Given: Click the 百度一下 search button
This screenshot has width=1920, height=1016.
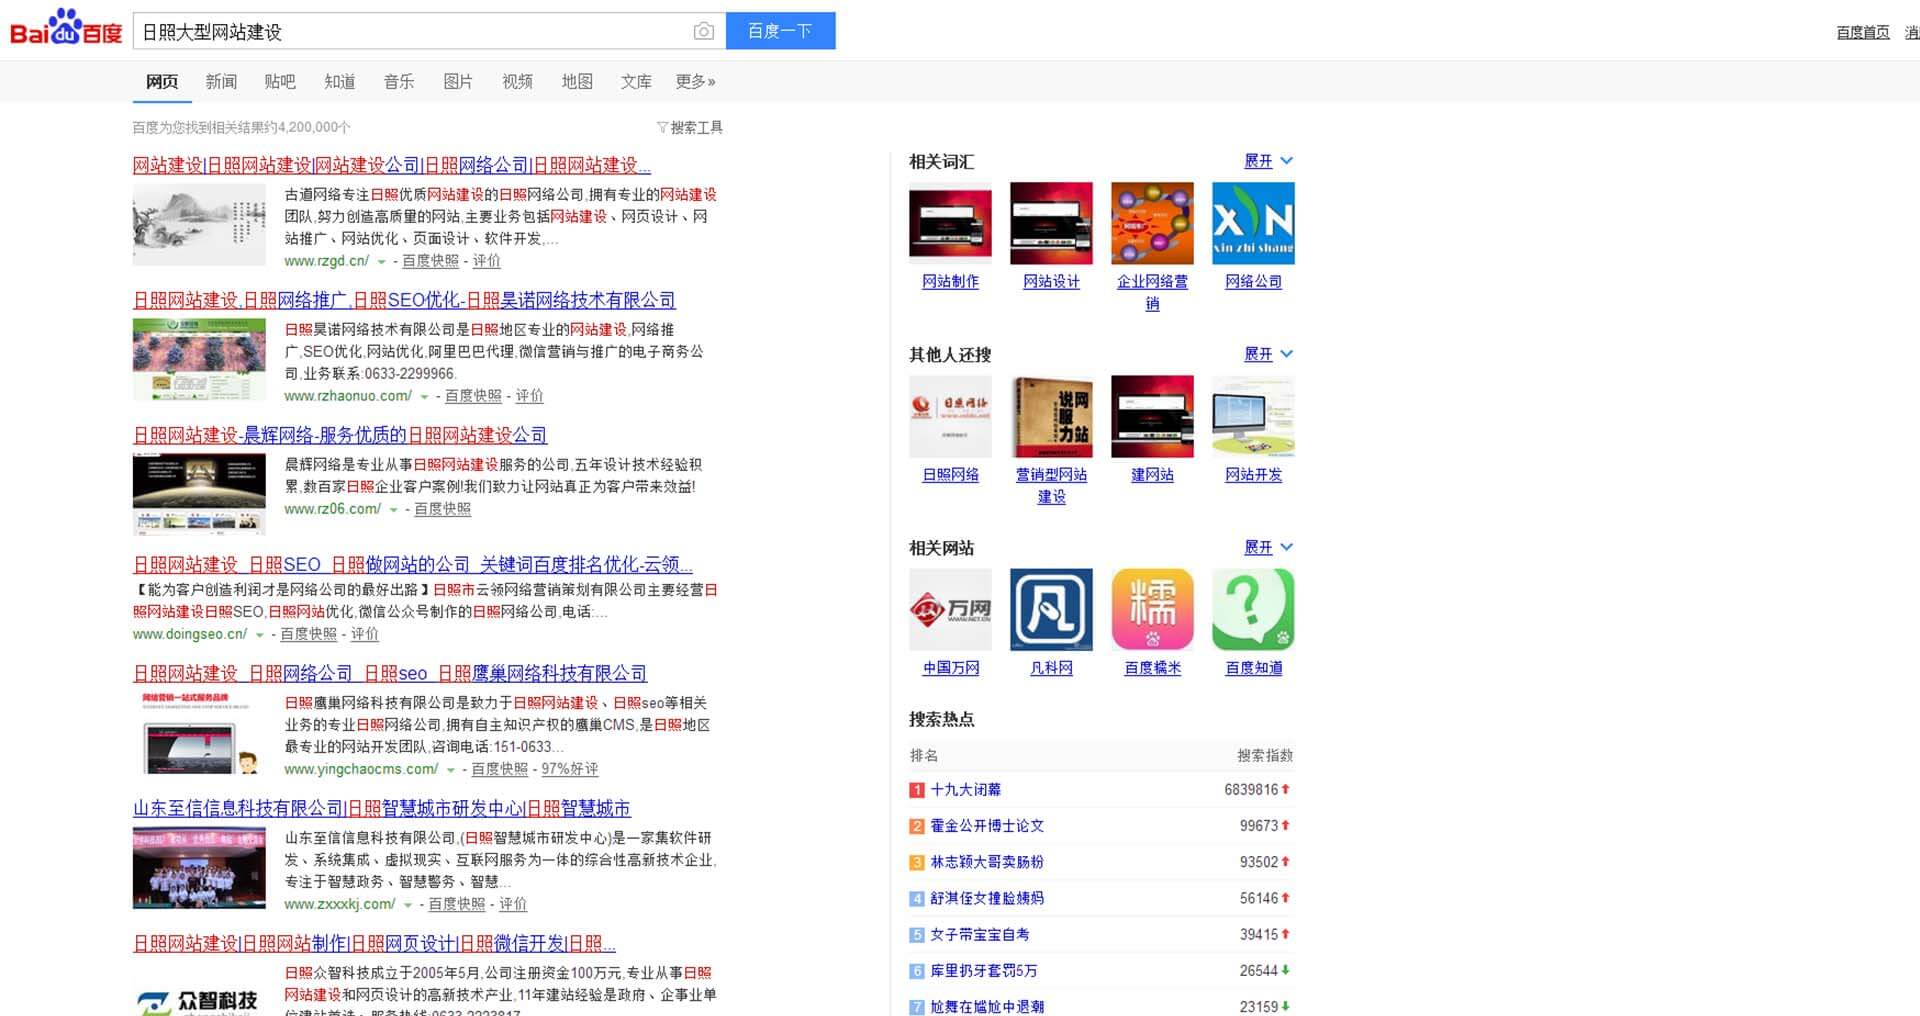Looking at the screenshot, I should click(780, 31).
